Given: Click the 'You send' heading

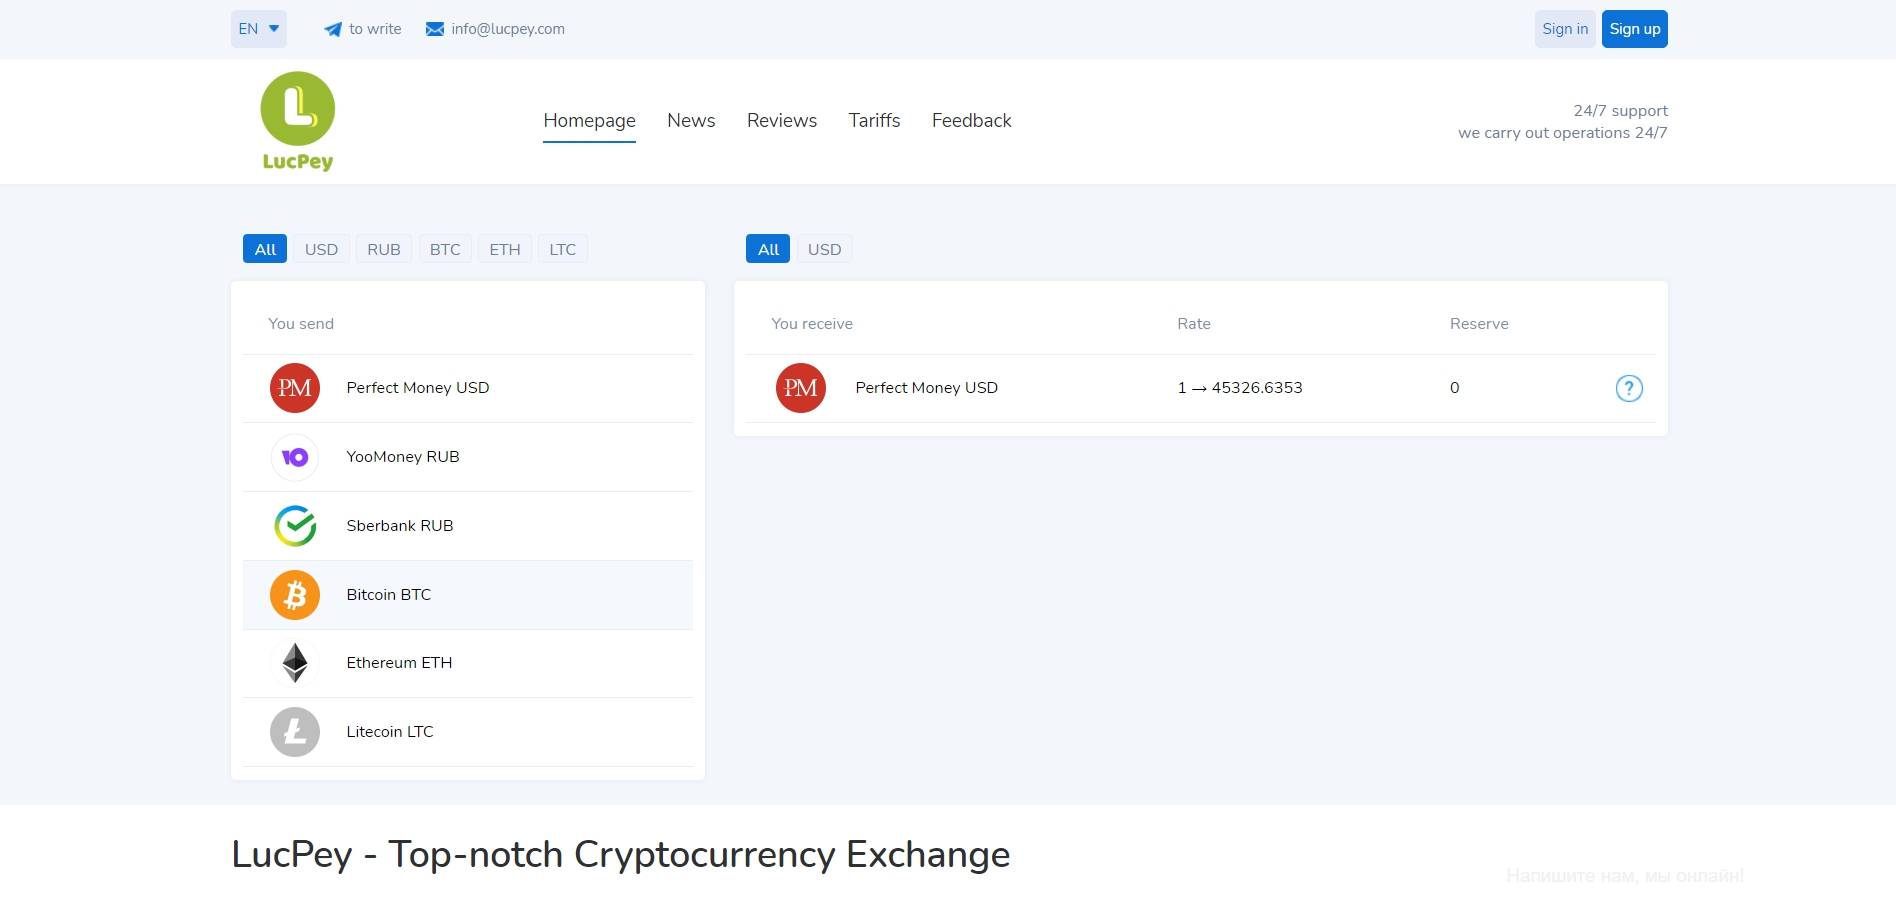Looking at the screenshot, I should coord(301,324).
